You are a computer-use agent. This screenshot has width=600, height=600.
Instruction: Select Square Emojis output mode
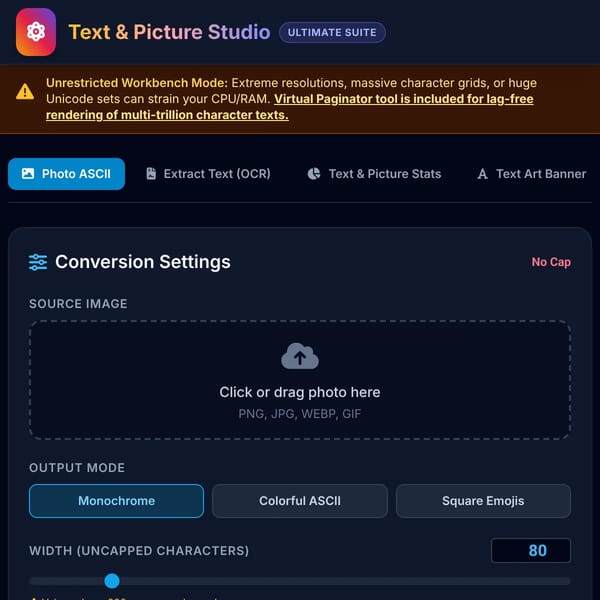[x=483, y=501]
